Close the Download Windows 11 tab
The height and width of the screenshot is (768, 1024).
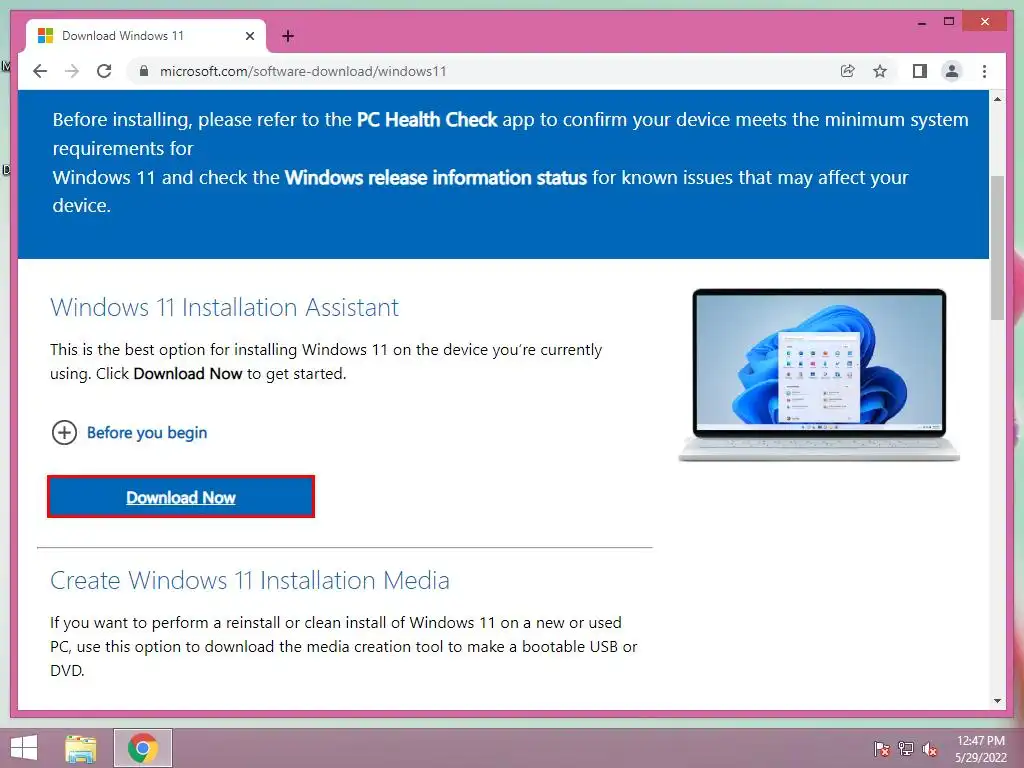(x=250, y=36)
